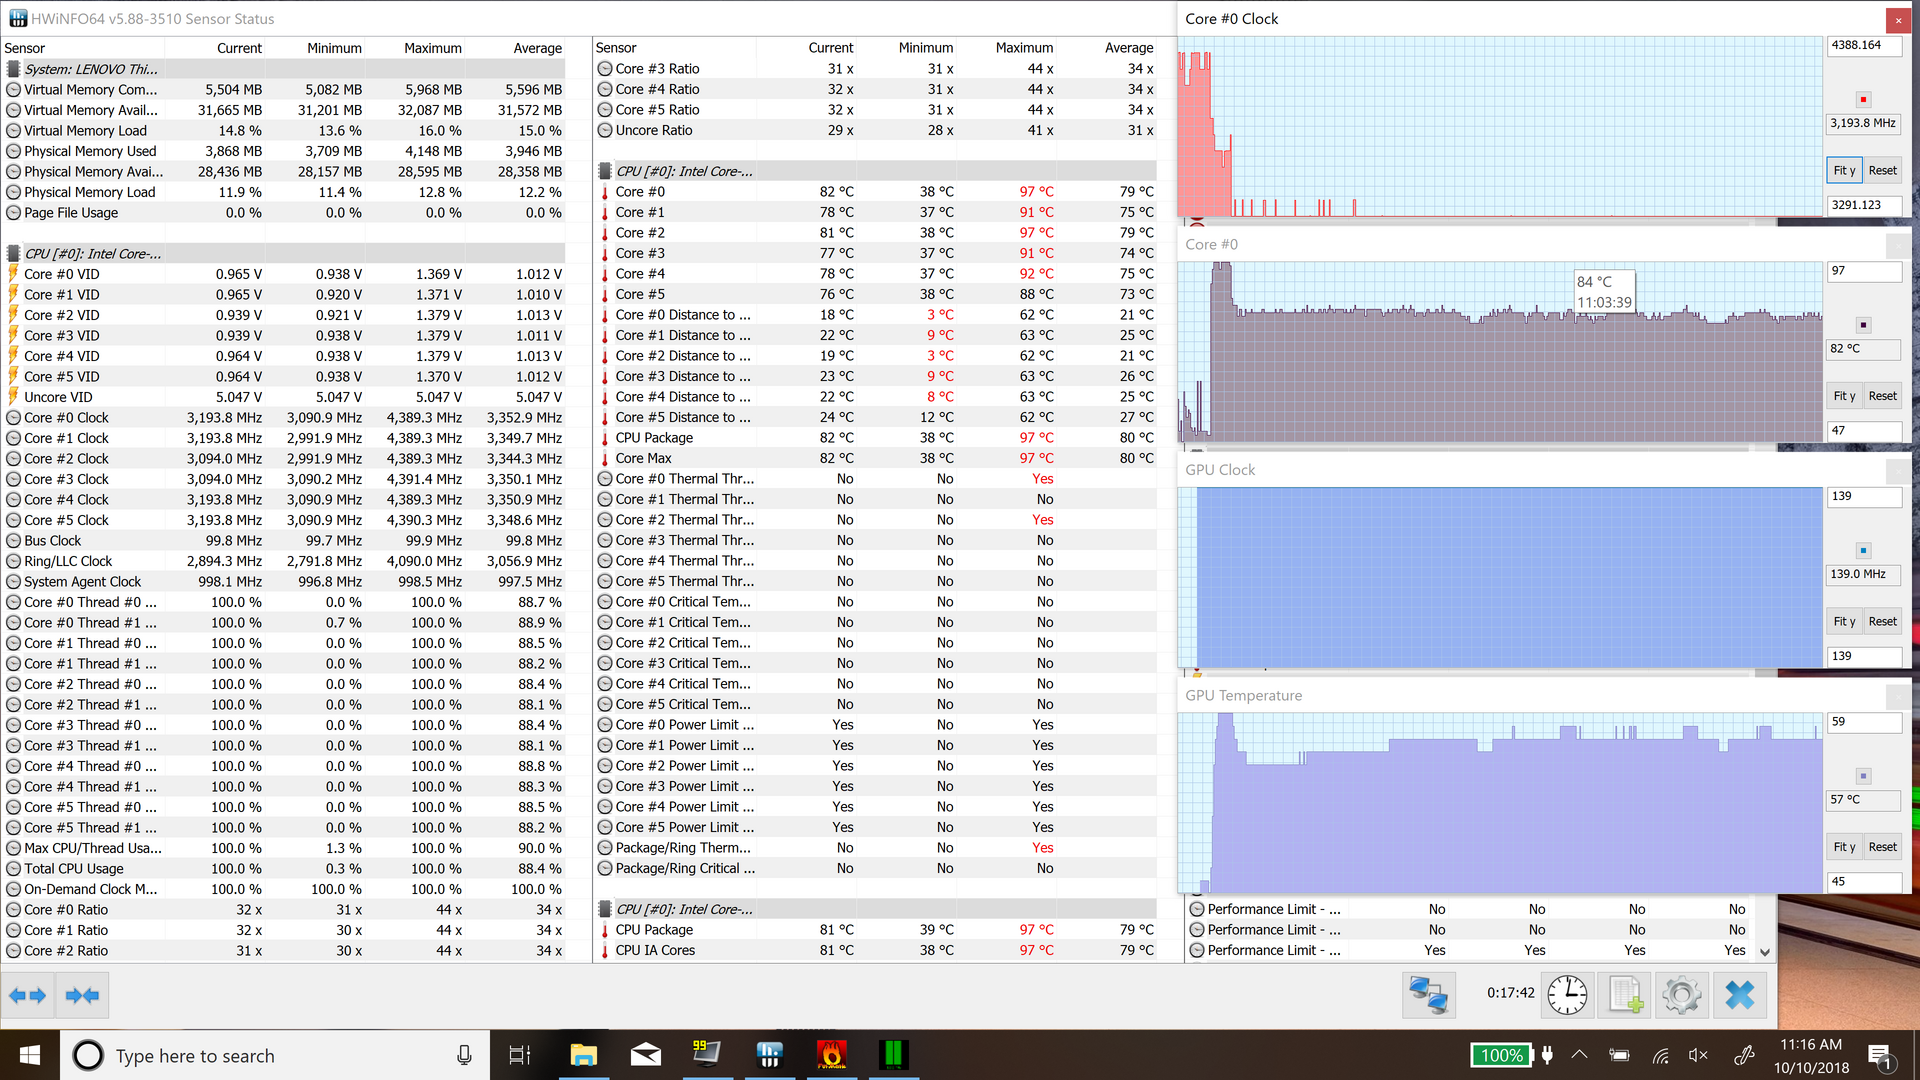The height and width of the screenshot is (1080, 1920).
Task: Open FurMark from the taskbar
Action: [831, 1055]
